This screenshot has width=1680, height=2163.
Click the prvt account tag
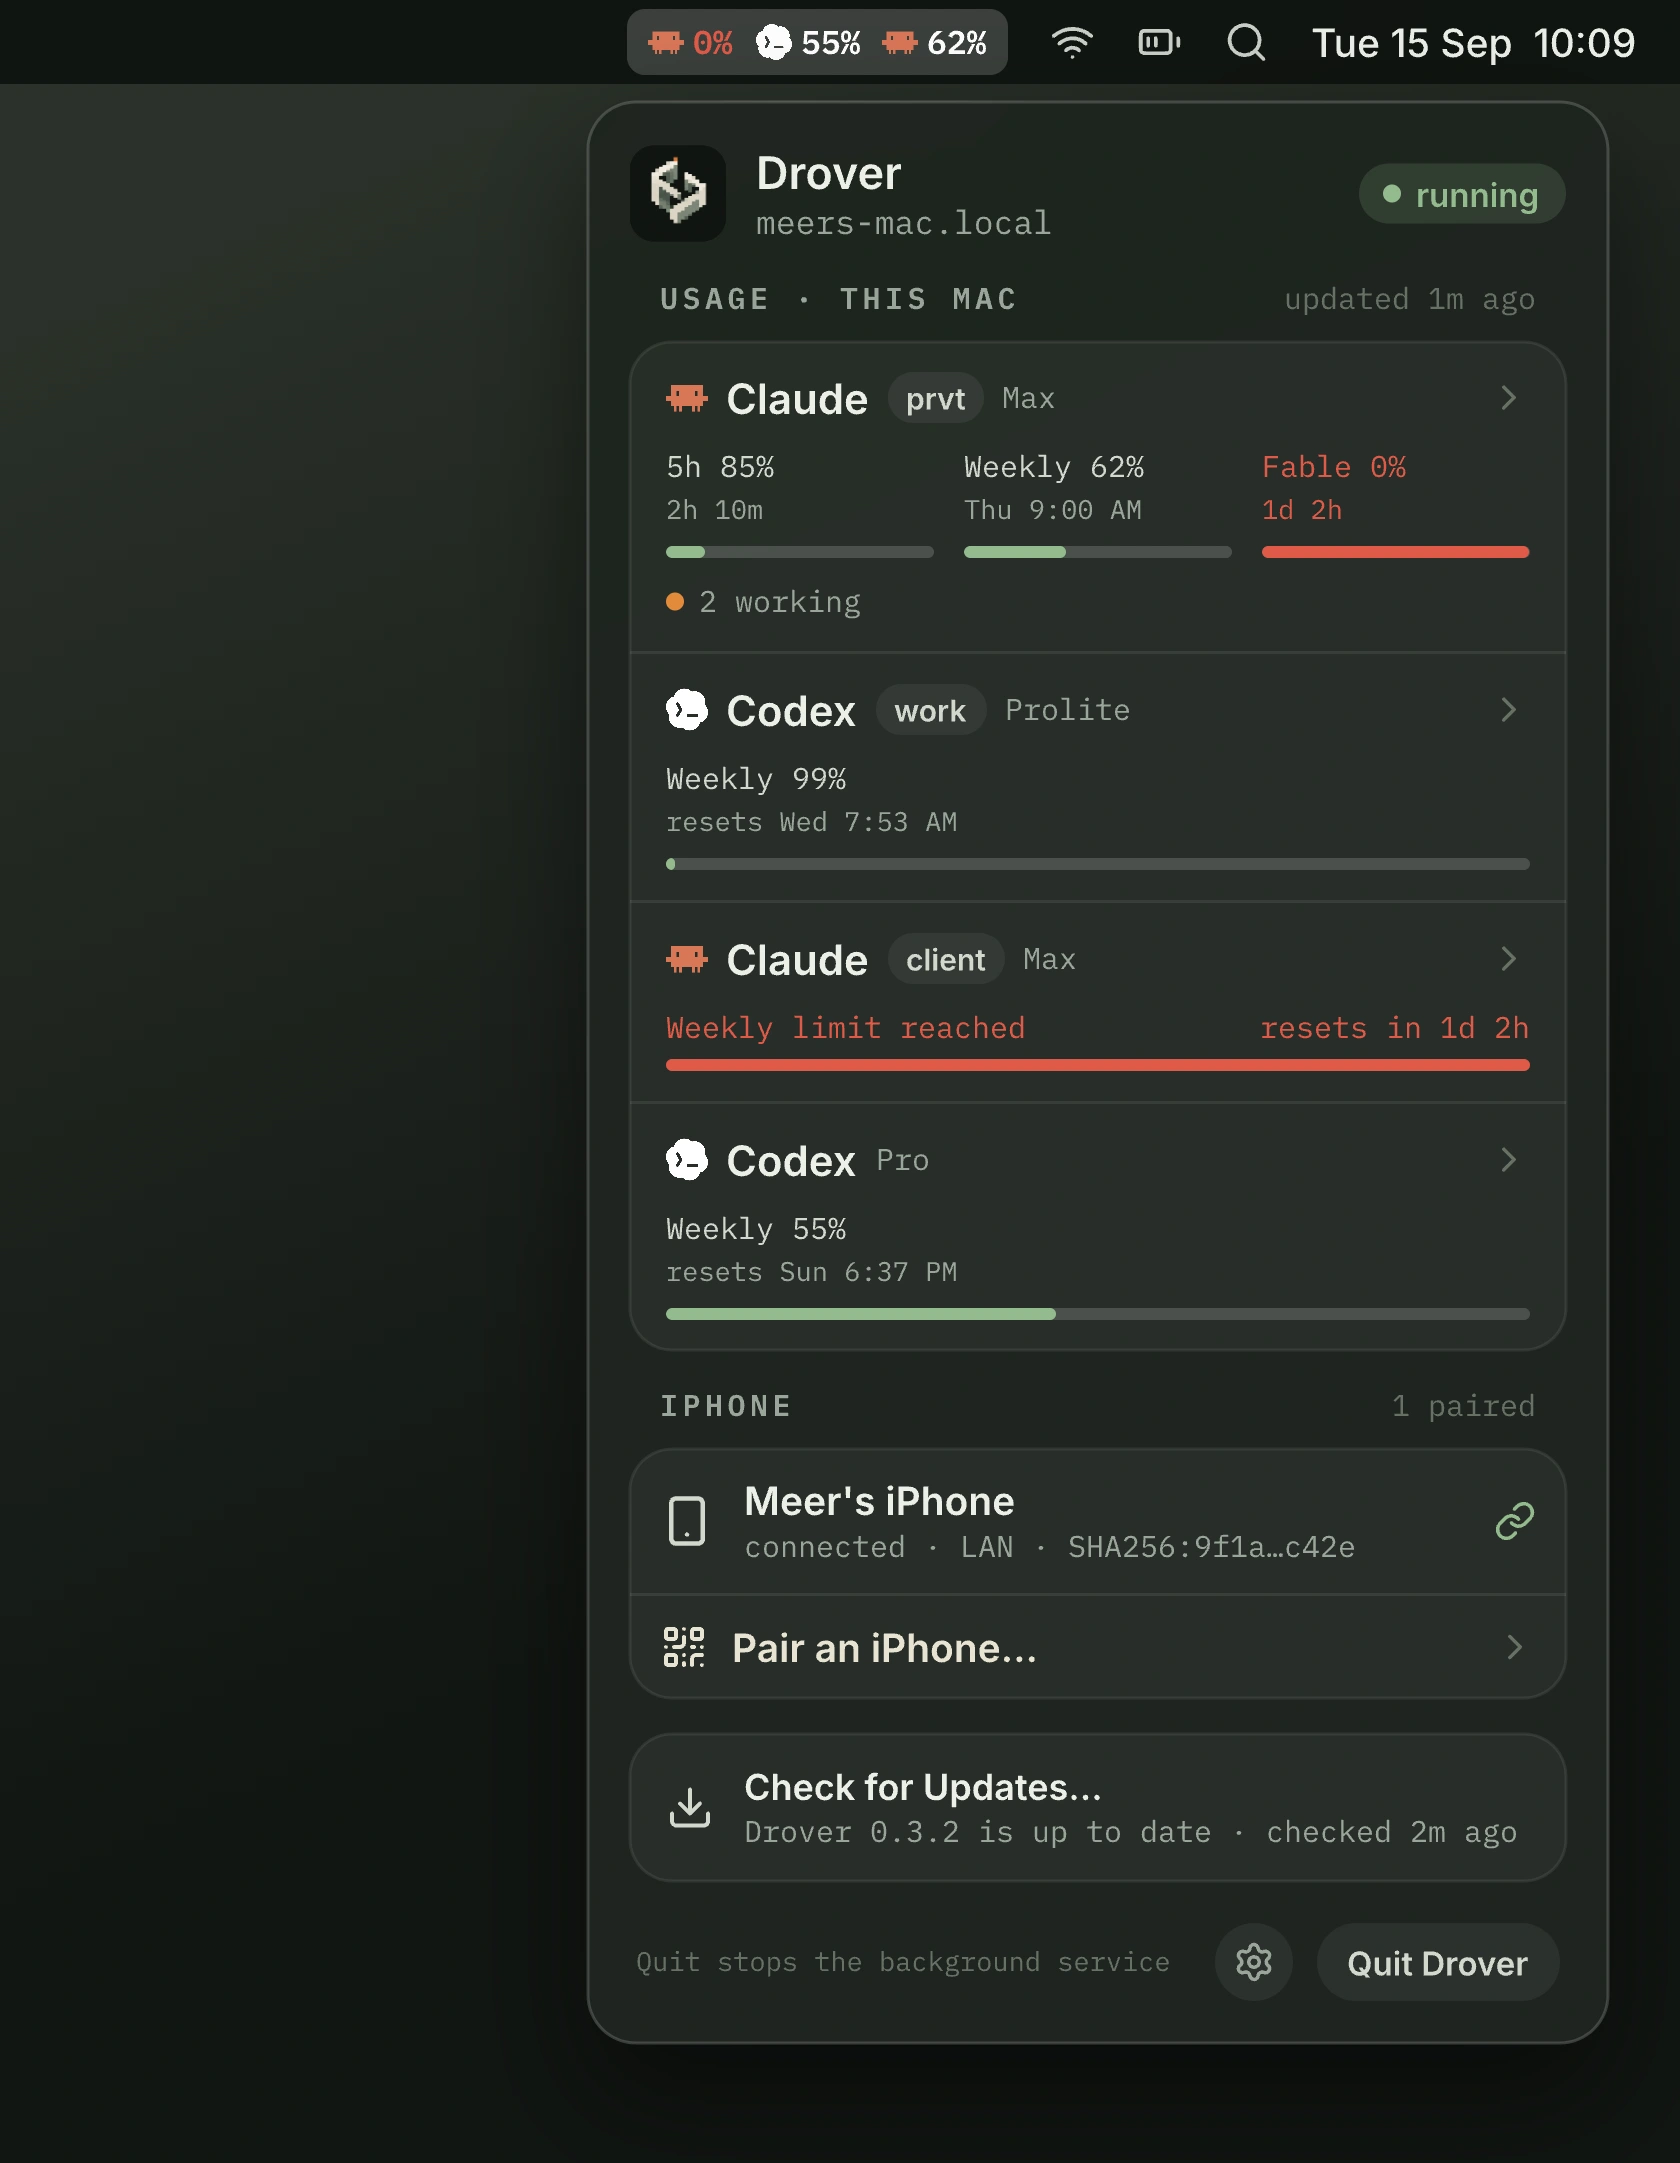click(x=935, y=398)
